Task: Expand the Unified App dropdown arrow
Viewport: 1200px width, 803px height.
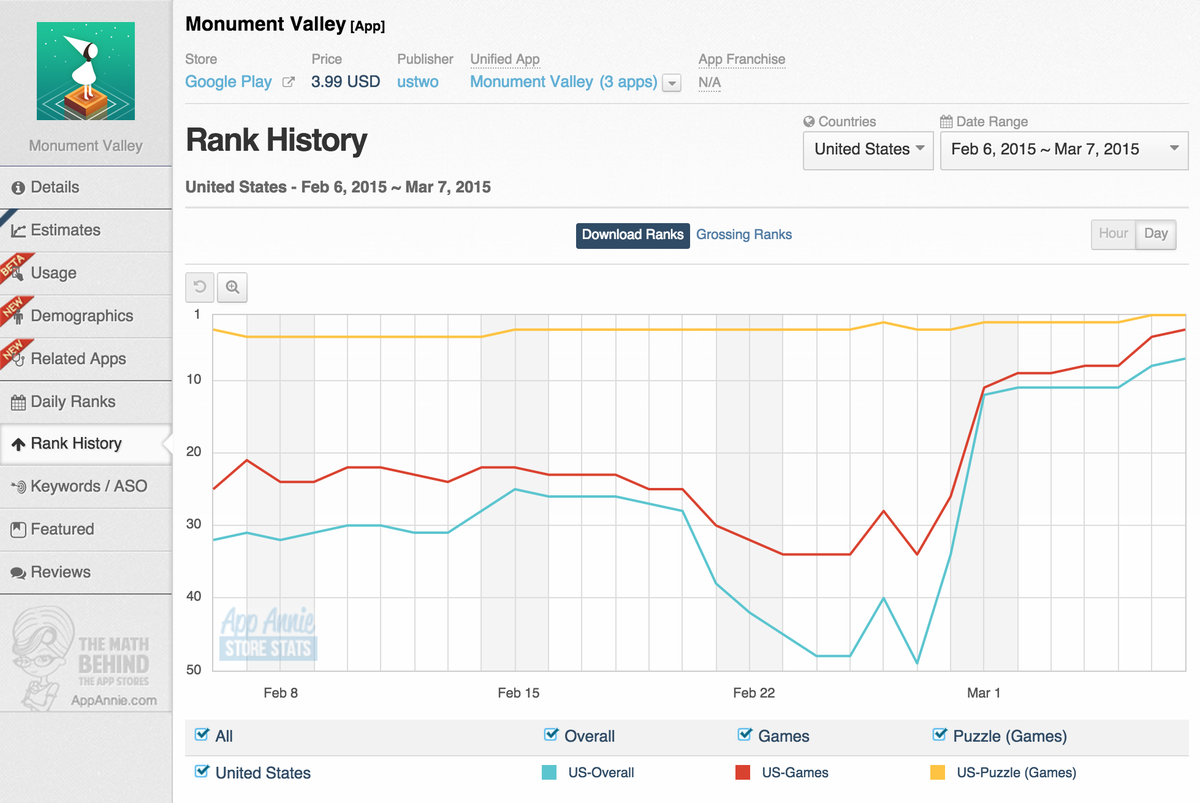Action: pos(672,83)
